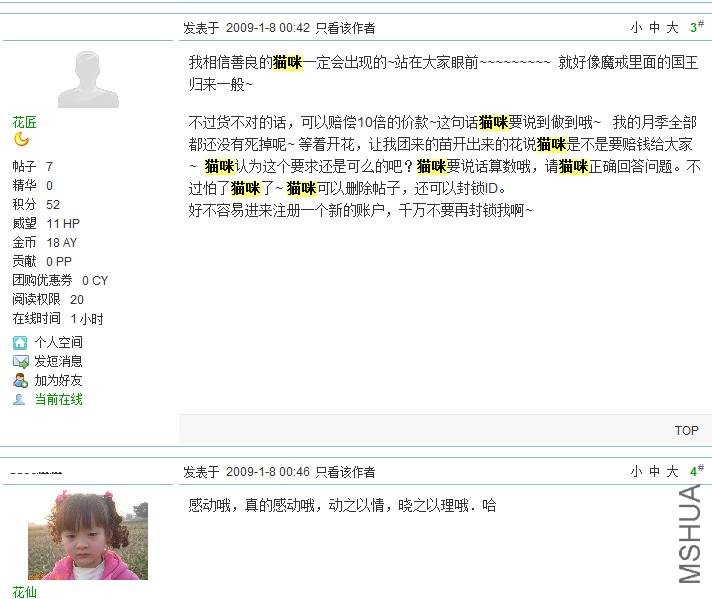Screen dimensions: 712x599
Task: Set post 3 font size to 大
Action: coord(672,28)
